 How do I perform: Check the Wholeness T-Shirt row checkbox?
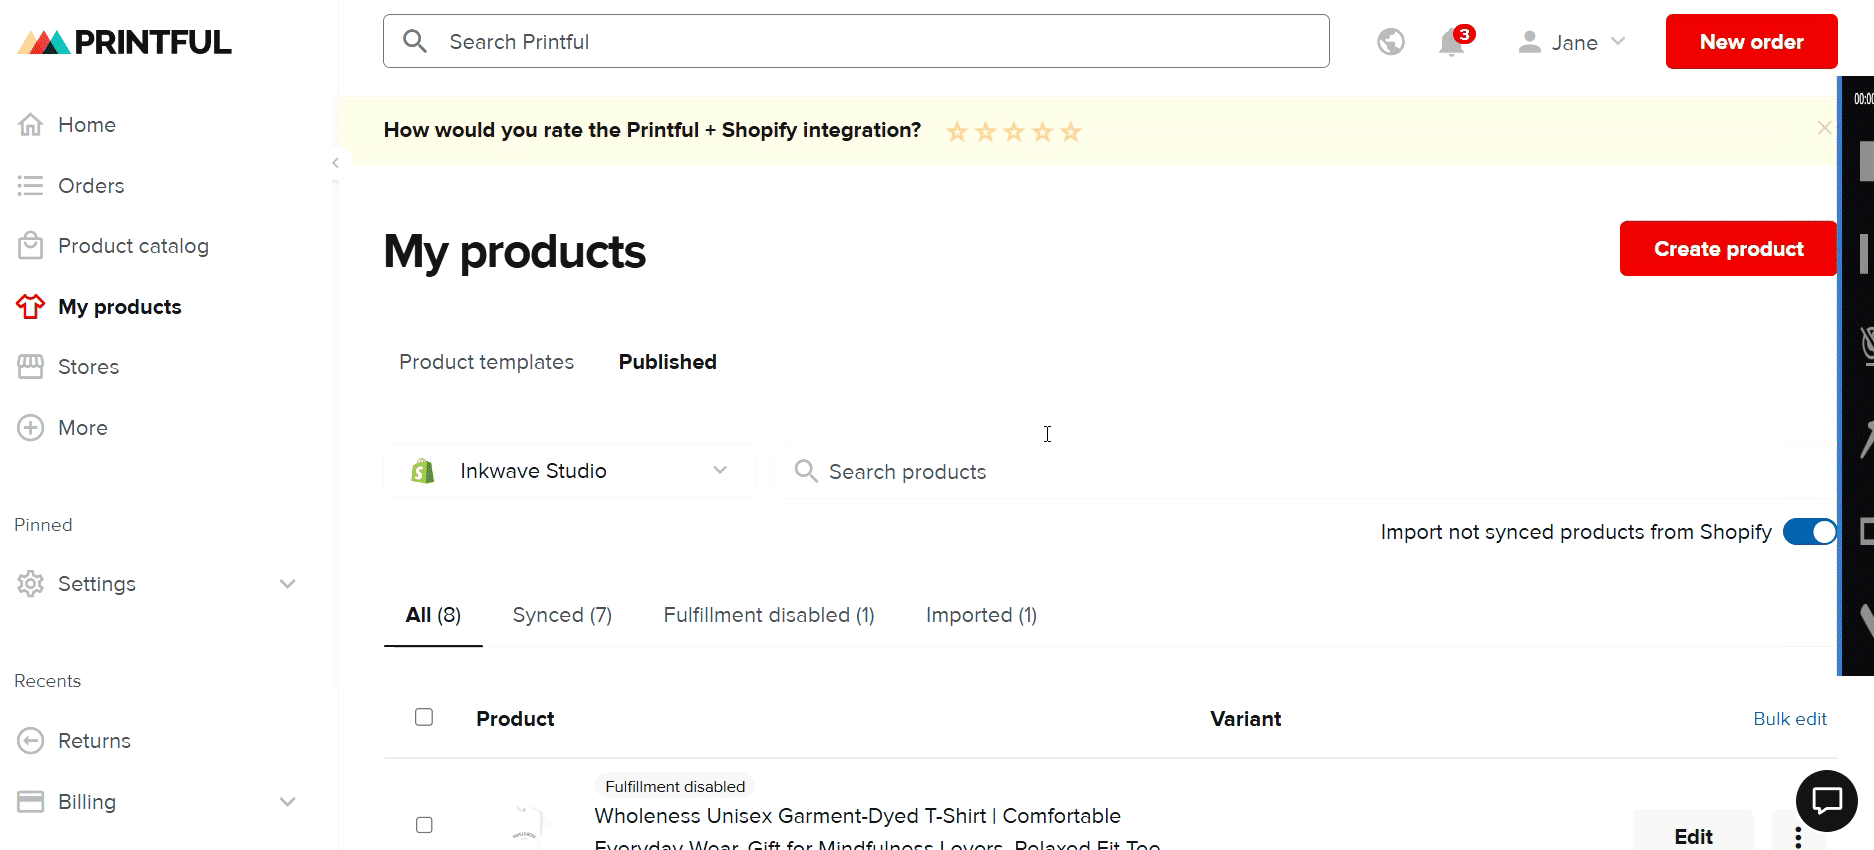click(424, 825)
